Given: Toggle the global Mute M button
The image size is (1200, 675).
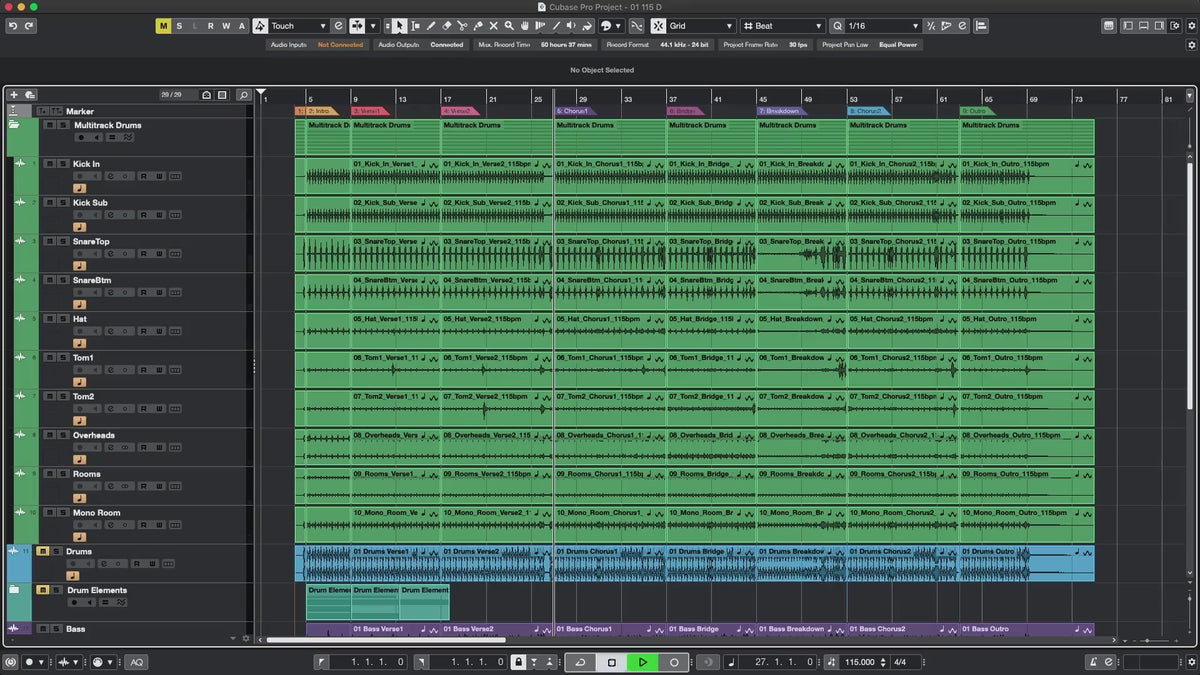Looking at the screenshot, I should 163,26.
